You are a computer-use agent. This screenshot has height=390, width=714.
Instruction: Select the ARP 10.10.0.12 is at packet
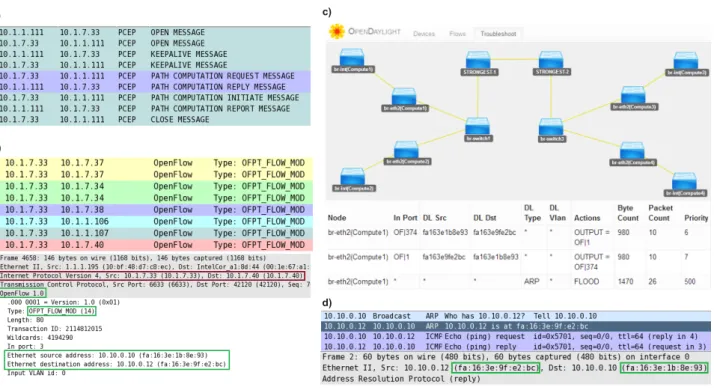pyautogui.click(x=516, y=326)
